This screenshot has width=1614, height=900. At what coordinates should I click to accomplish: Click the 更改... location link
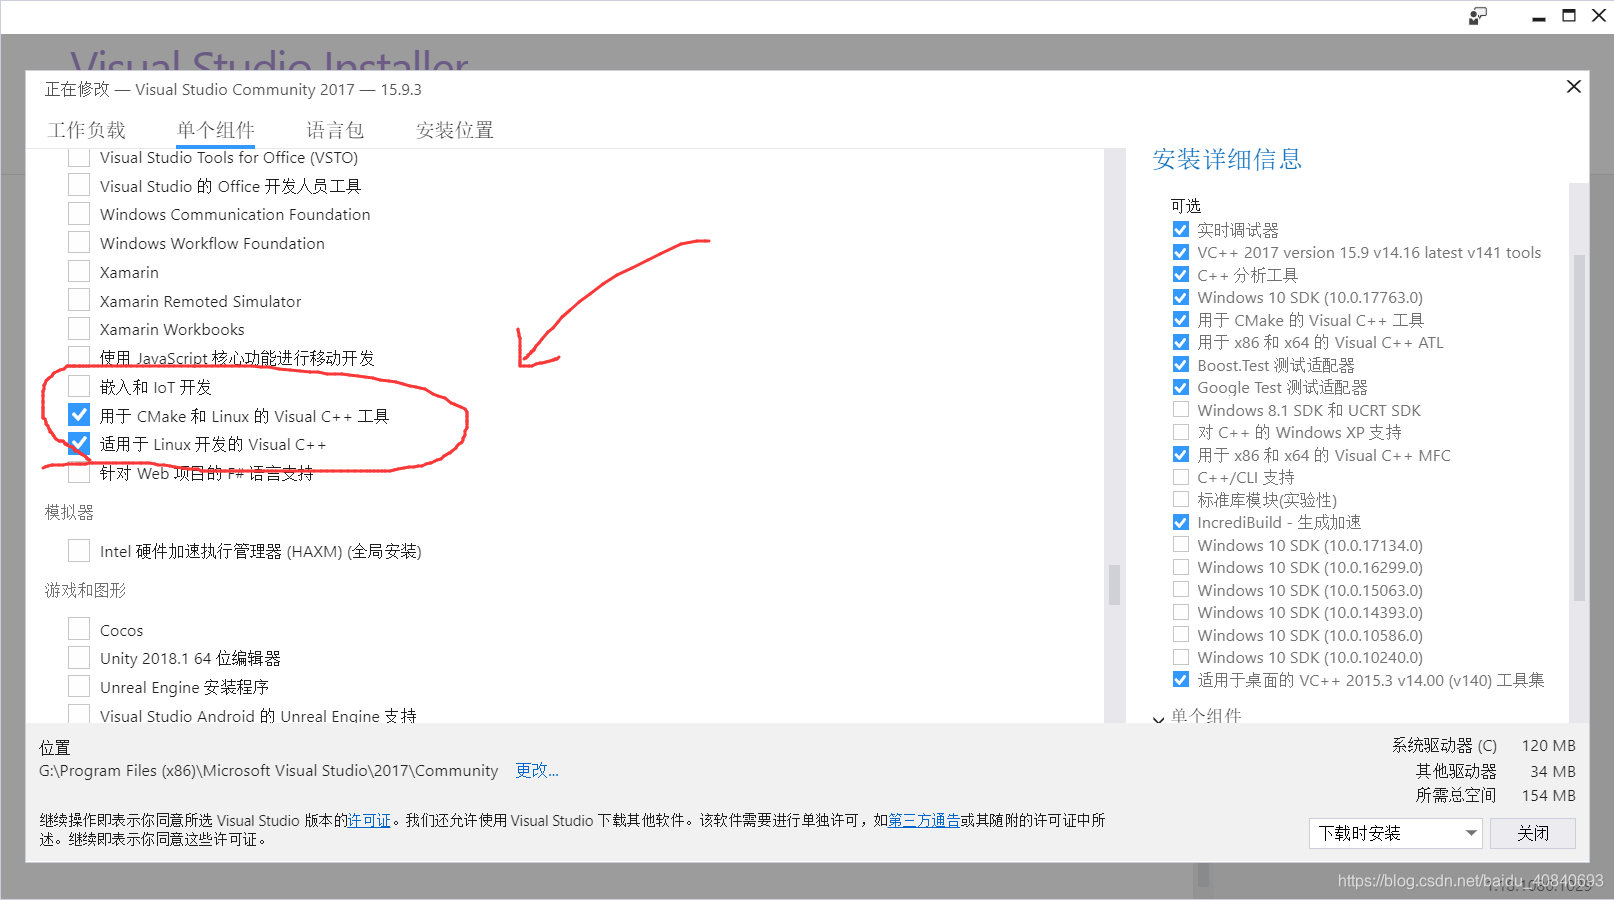pyautogui.click(x=536, y=770)
